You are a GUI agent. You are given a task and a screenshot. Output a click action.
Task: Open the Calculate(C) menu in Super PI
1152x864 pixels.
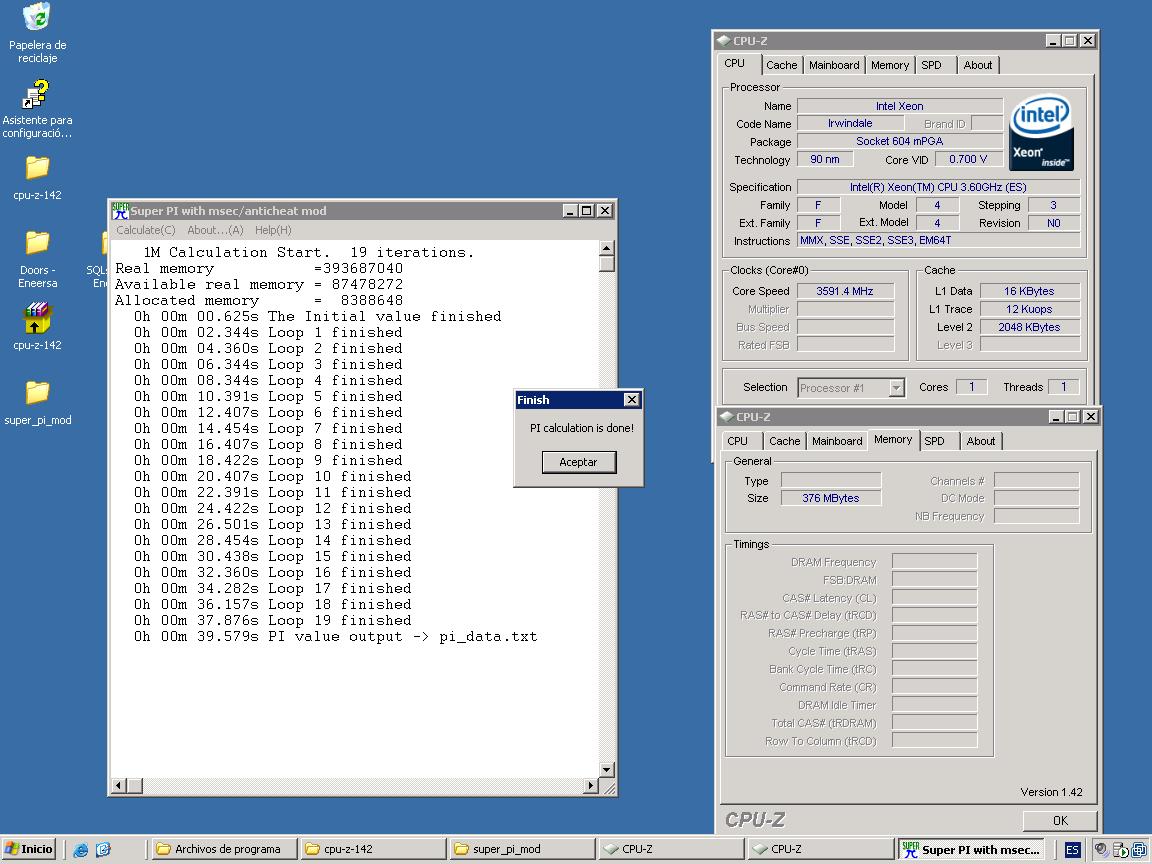click(145, 230)
